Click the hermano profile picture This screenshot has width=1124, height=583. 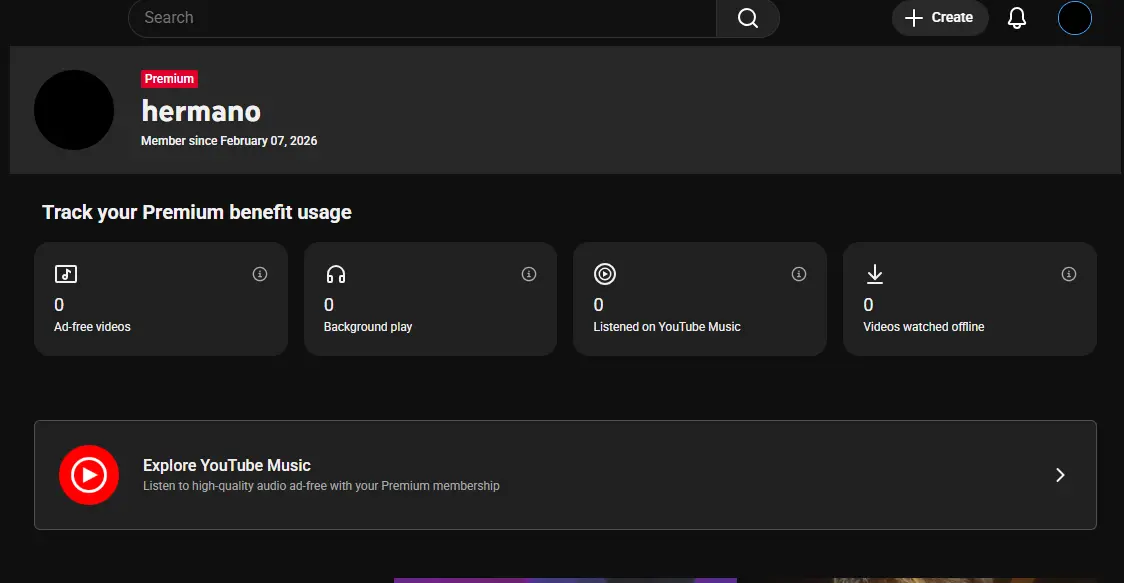click(74, 110)
